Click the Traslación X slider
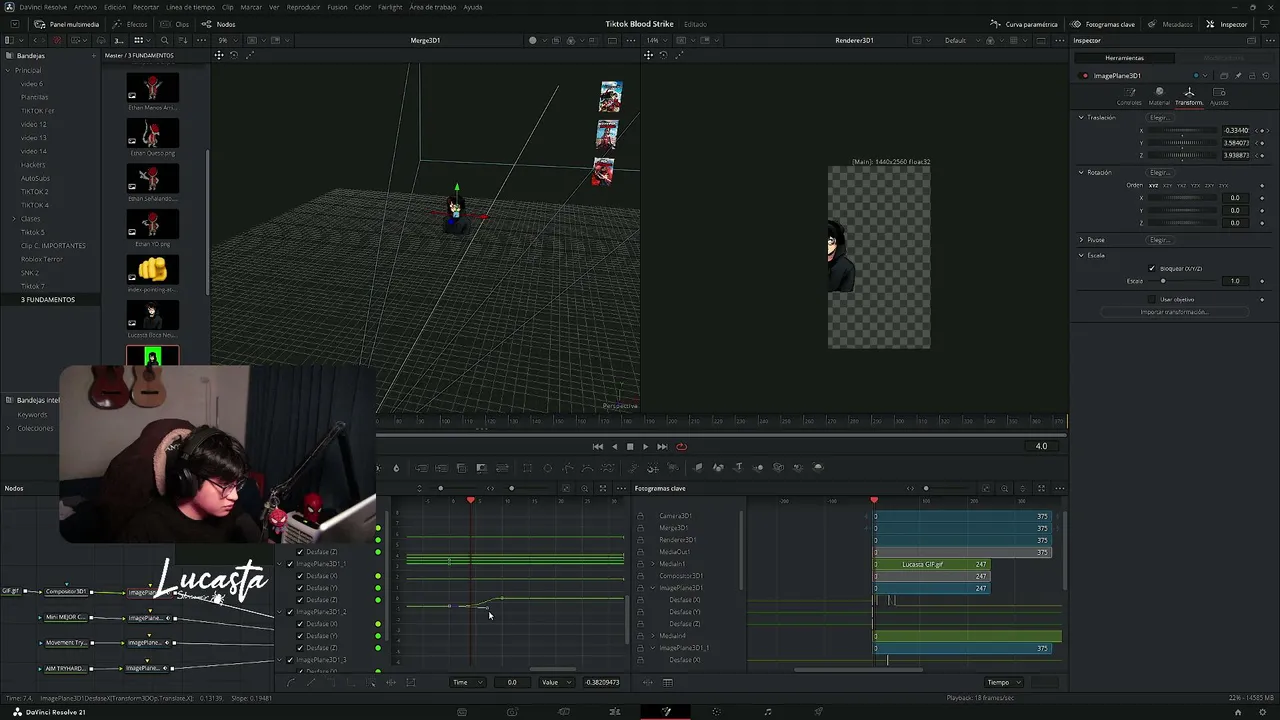The height and width of the screenshot is (720, 1280). tap(1185, 130)
